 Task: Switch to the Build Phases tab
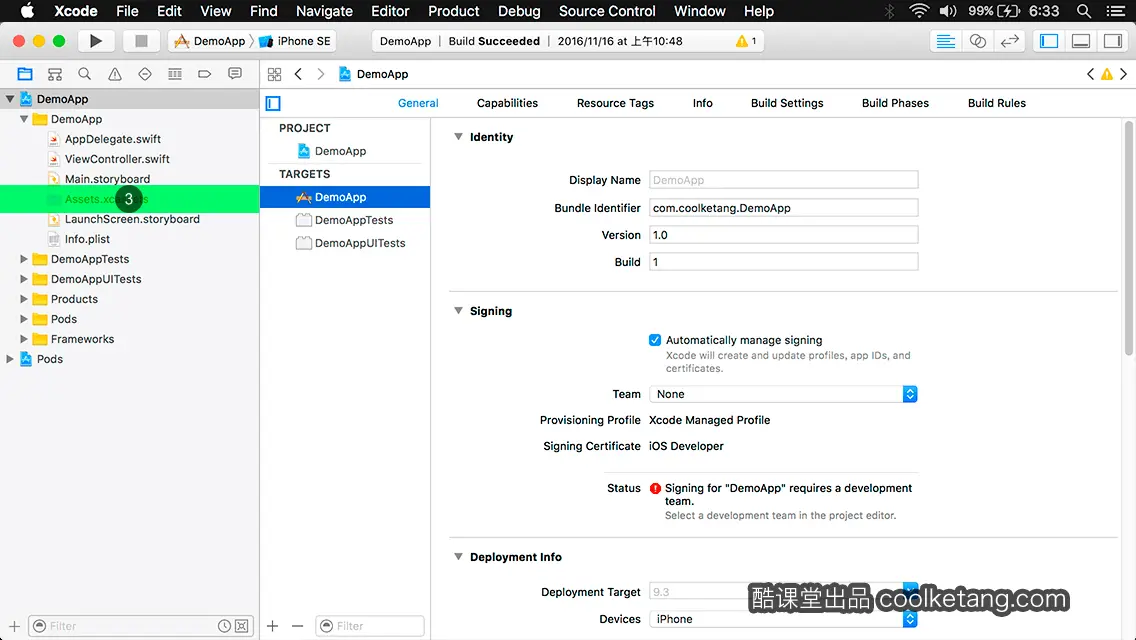(x=895, y=103)
